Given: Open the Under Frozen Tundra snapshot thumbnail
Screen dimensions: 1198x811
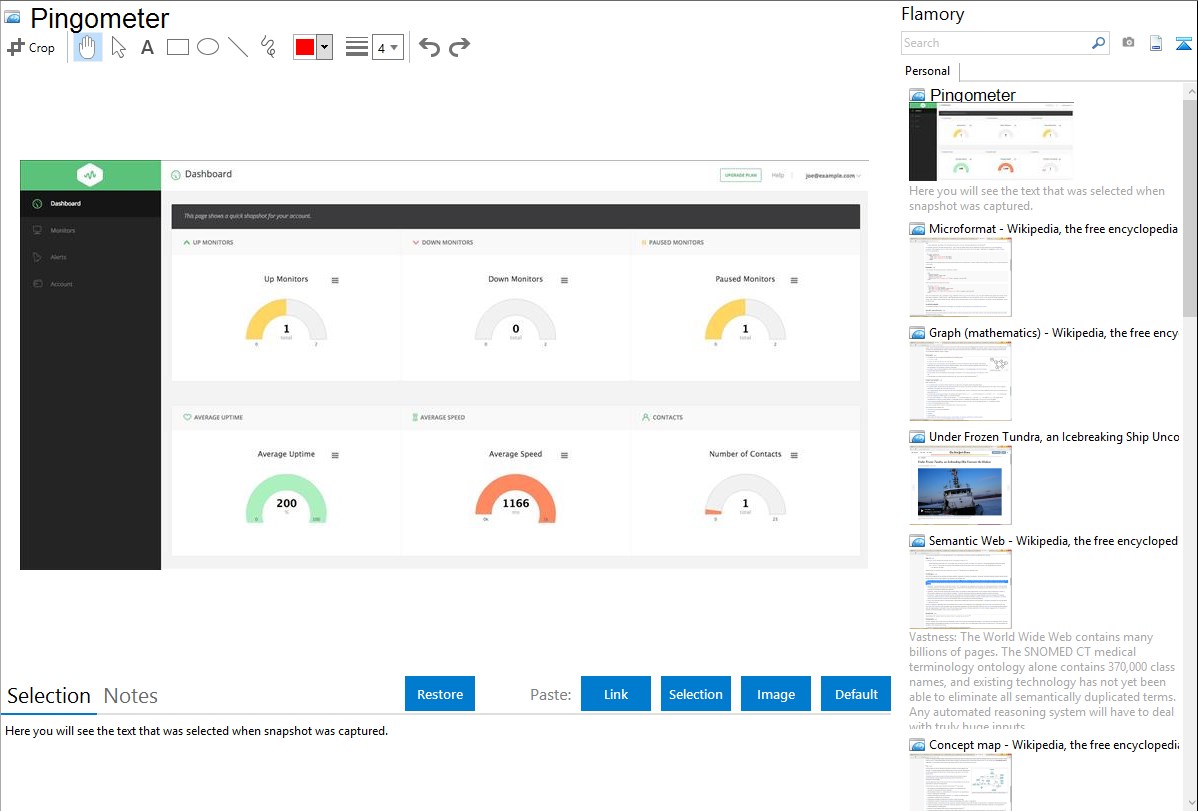Looking at the screenshot, I should [x=960, y=485].
